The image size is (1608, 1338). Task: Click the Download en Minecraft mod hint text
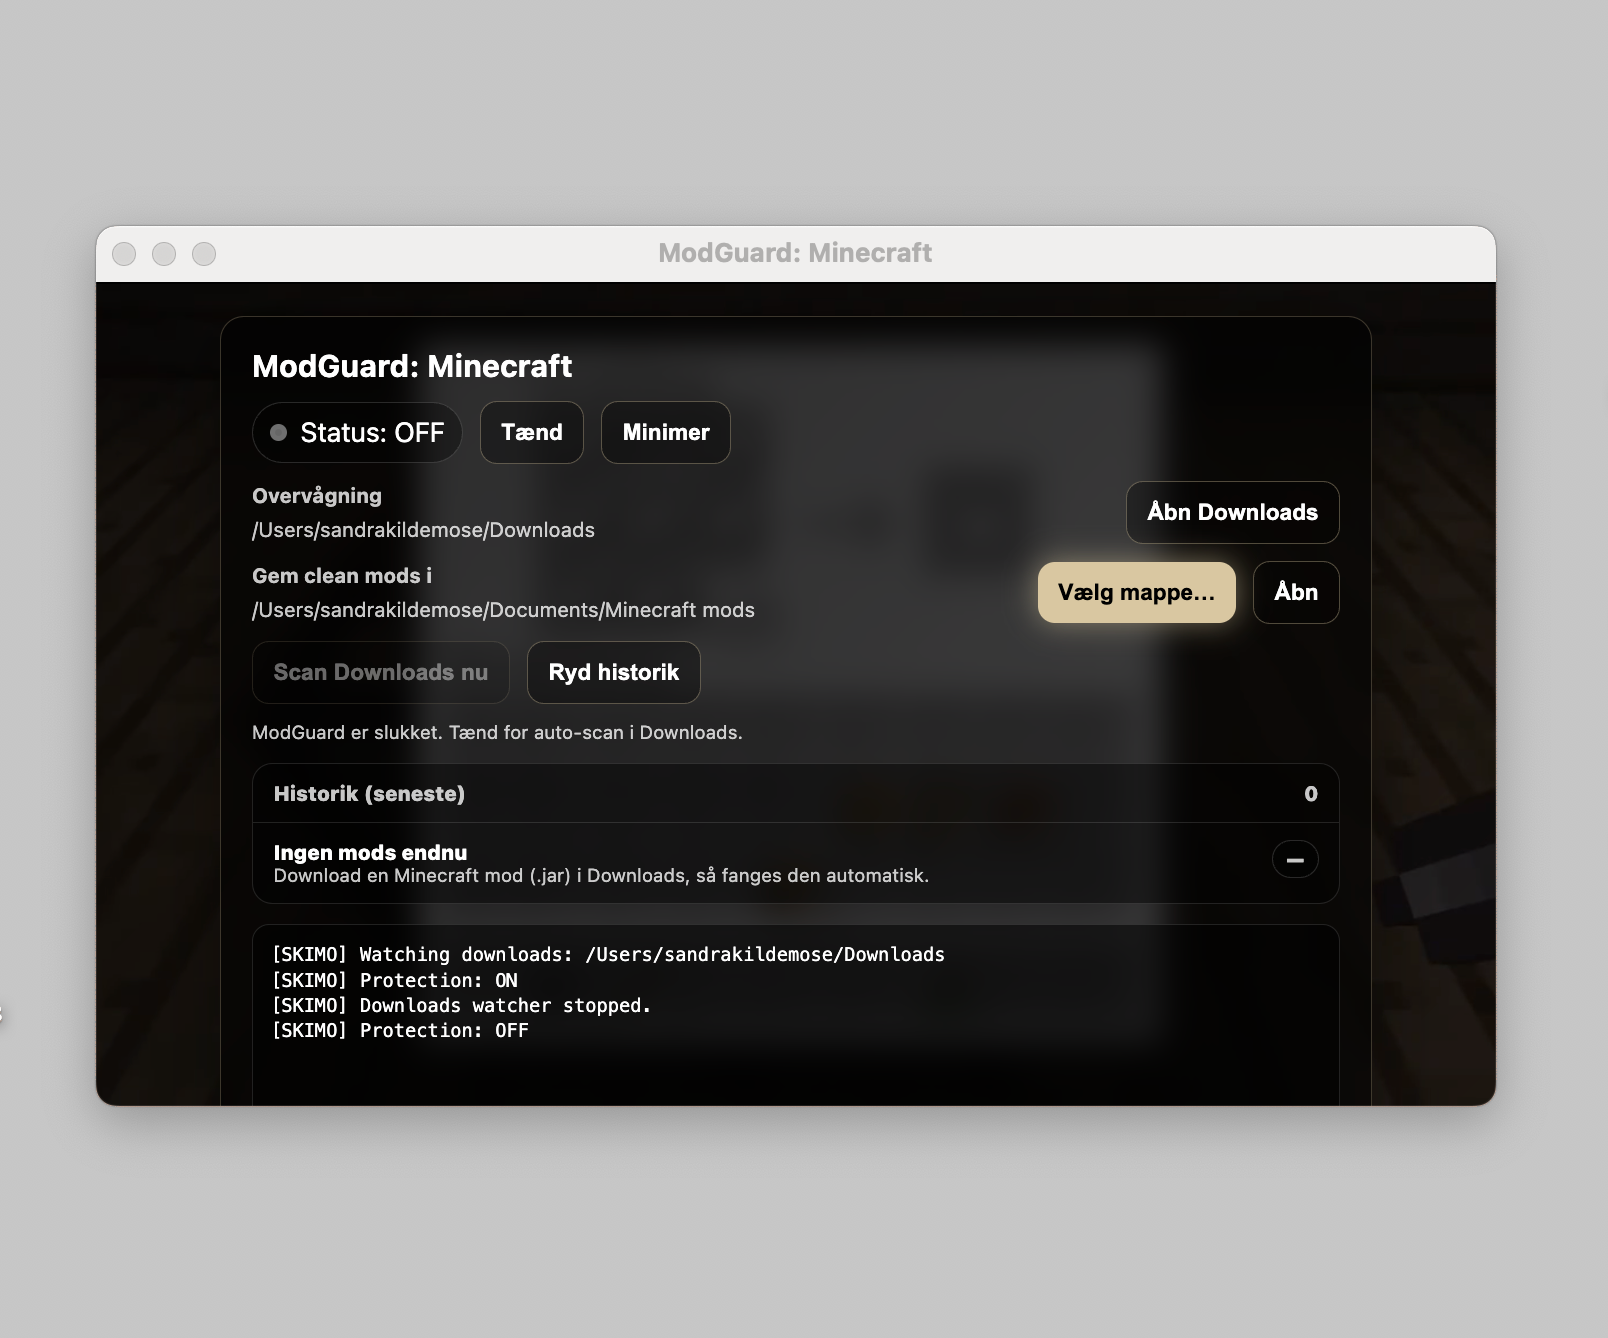(601, 876)
